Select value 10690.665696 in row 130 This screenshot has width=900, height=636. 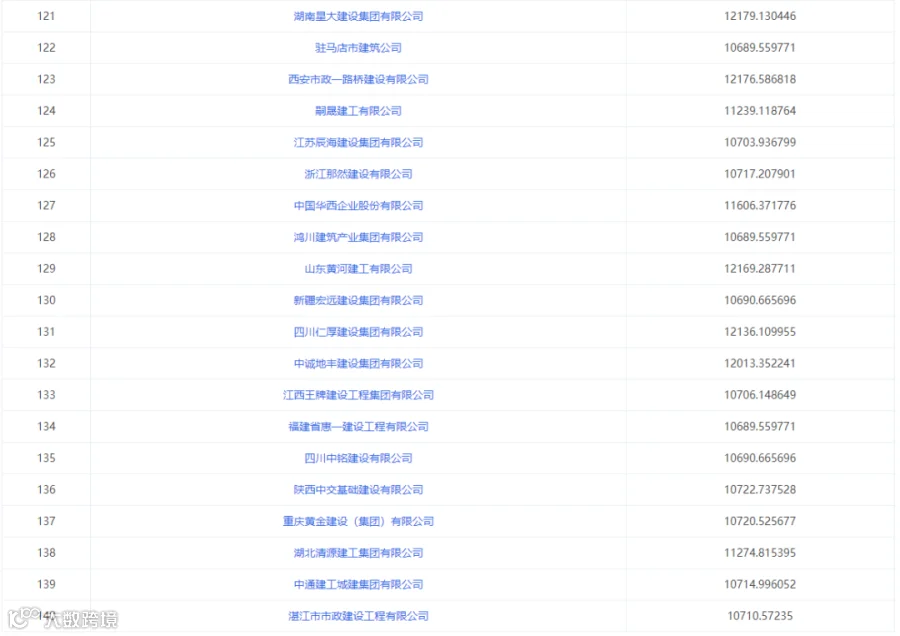click(x=760, y=300)
